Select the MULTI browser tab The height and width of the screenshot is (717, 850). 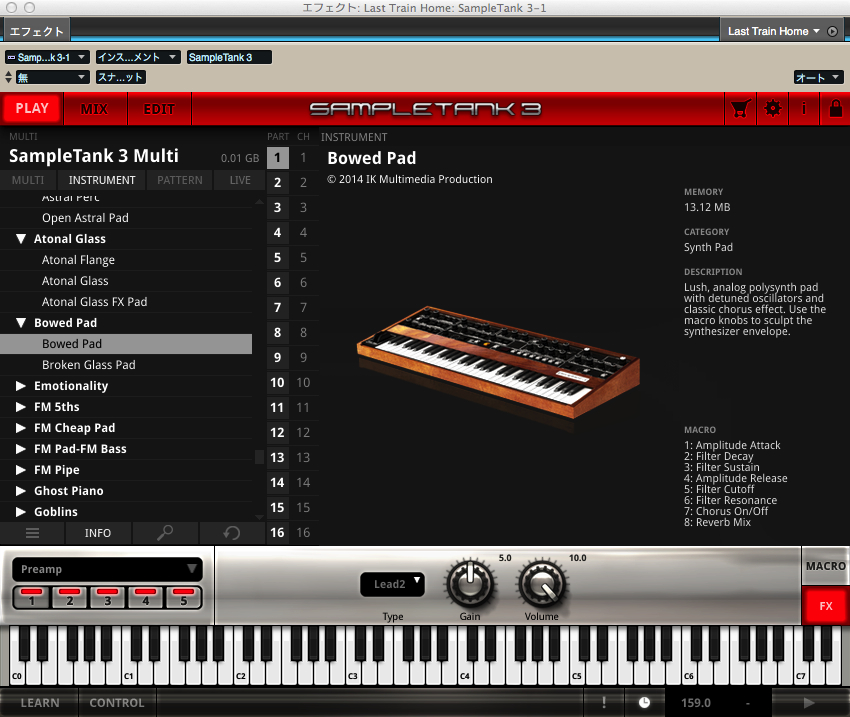coord(28,180)
